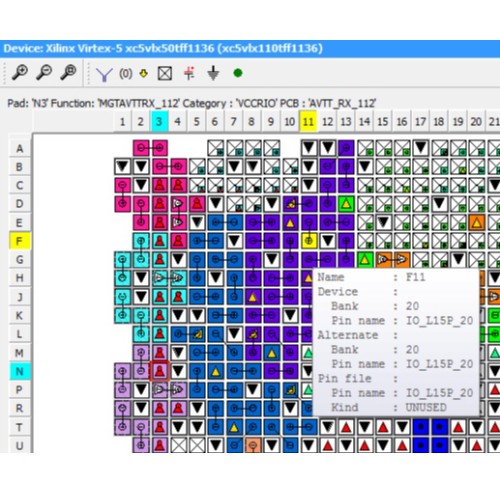Image resolution: width=500 pixels, height=500 pixels.
Task: Click the (0) counter in toolbar
Action: [126, 73]
